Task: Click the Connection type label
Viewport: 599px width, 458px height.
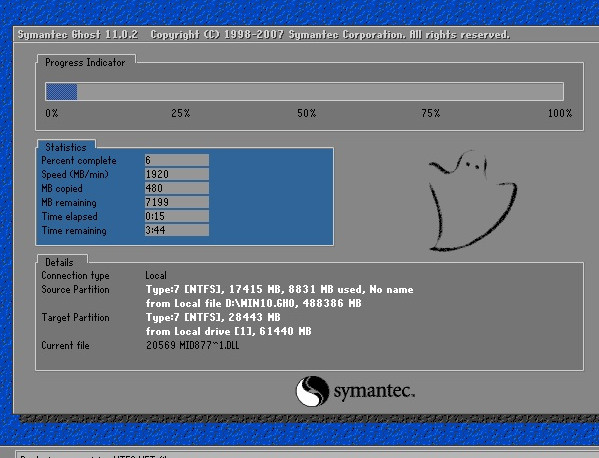Action: point(75,275)
